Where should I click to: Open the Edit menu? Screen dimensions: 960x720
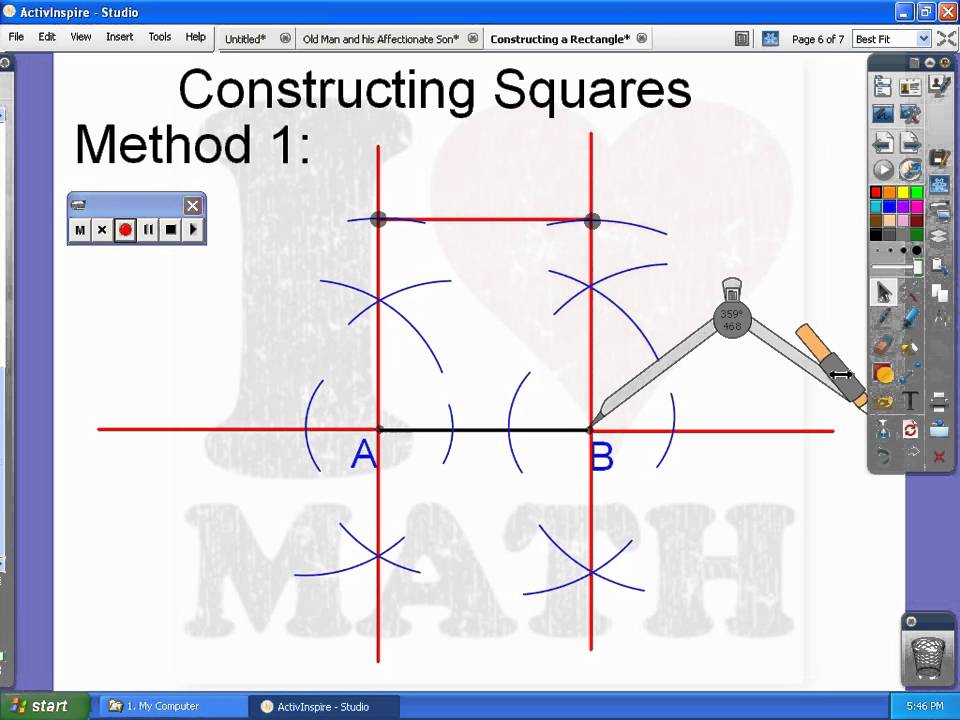click(x=47, y=37)
